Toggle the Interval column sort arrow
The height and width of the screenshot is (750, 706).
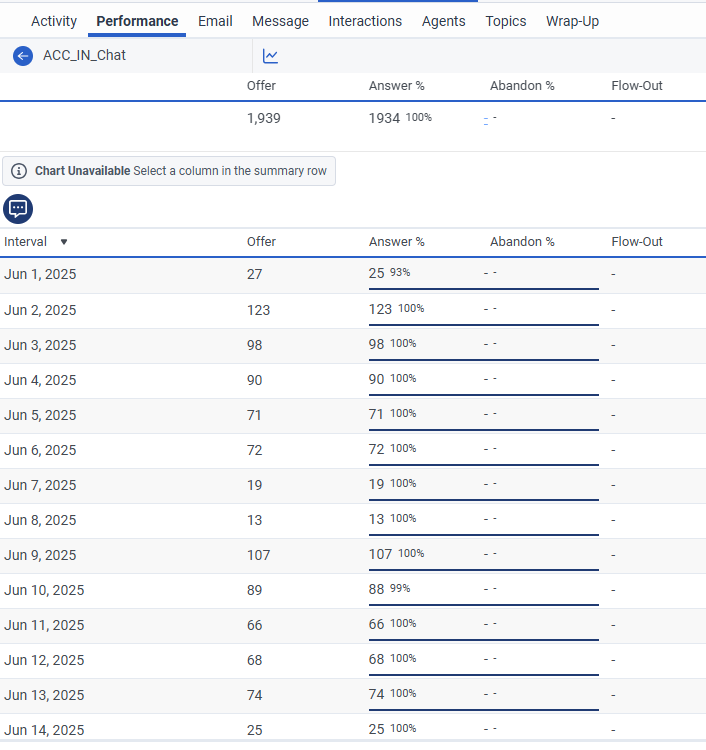pyautogui.click(x=64, y=242)
